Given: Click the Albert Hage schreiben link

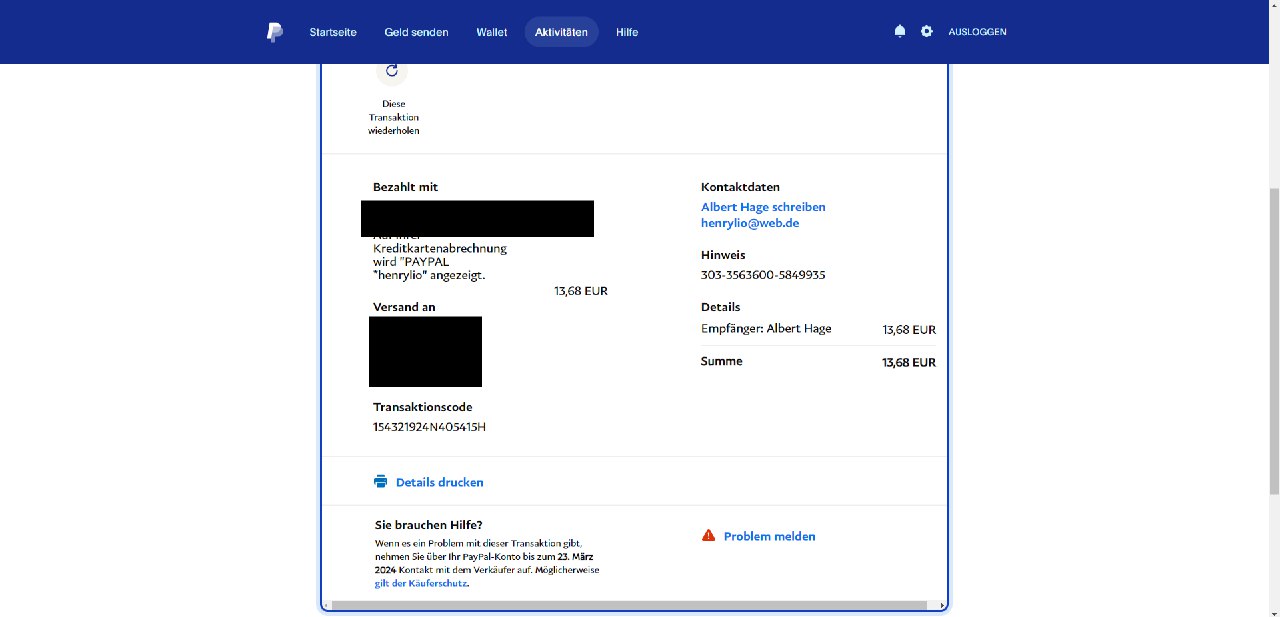Looking at the screenshot, I should [x=763, y=207].
